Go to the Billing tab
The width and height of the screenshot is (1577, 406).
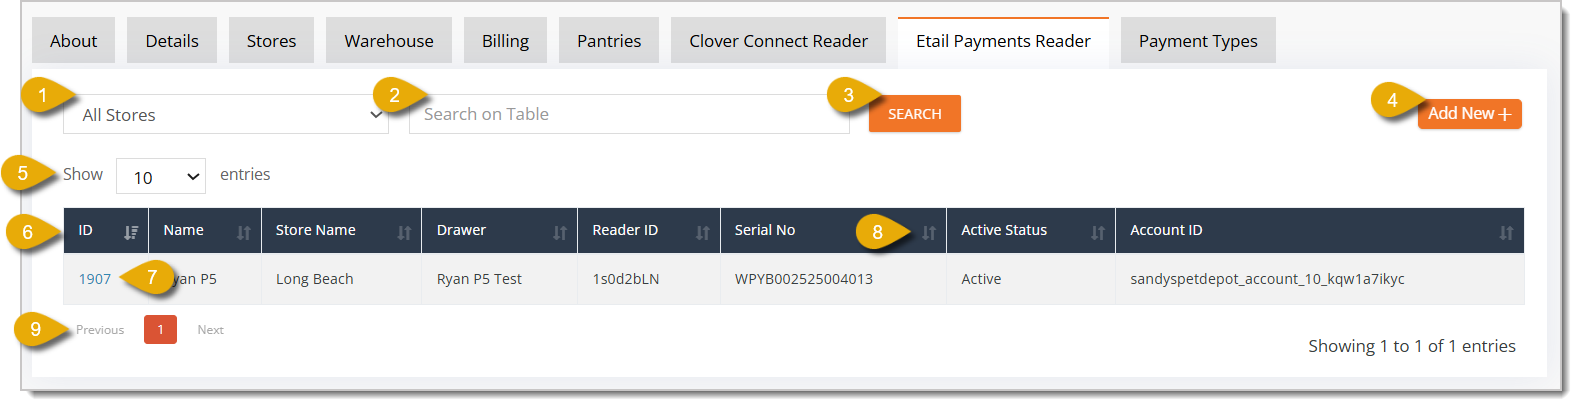click(505, 41)
